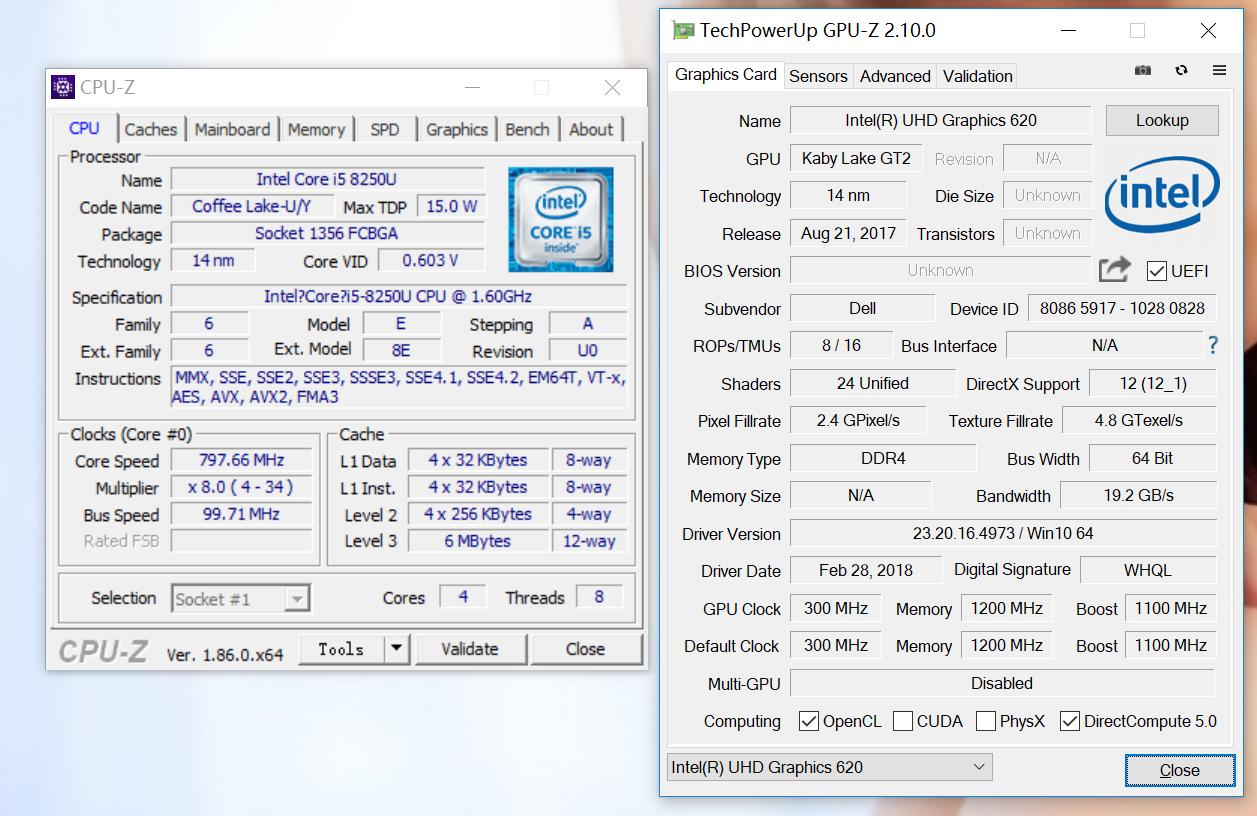
Task: Enable the CUDA computing checkbox
Action: click(x=903, y=721)
